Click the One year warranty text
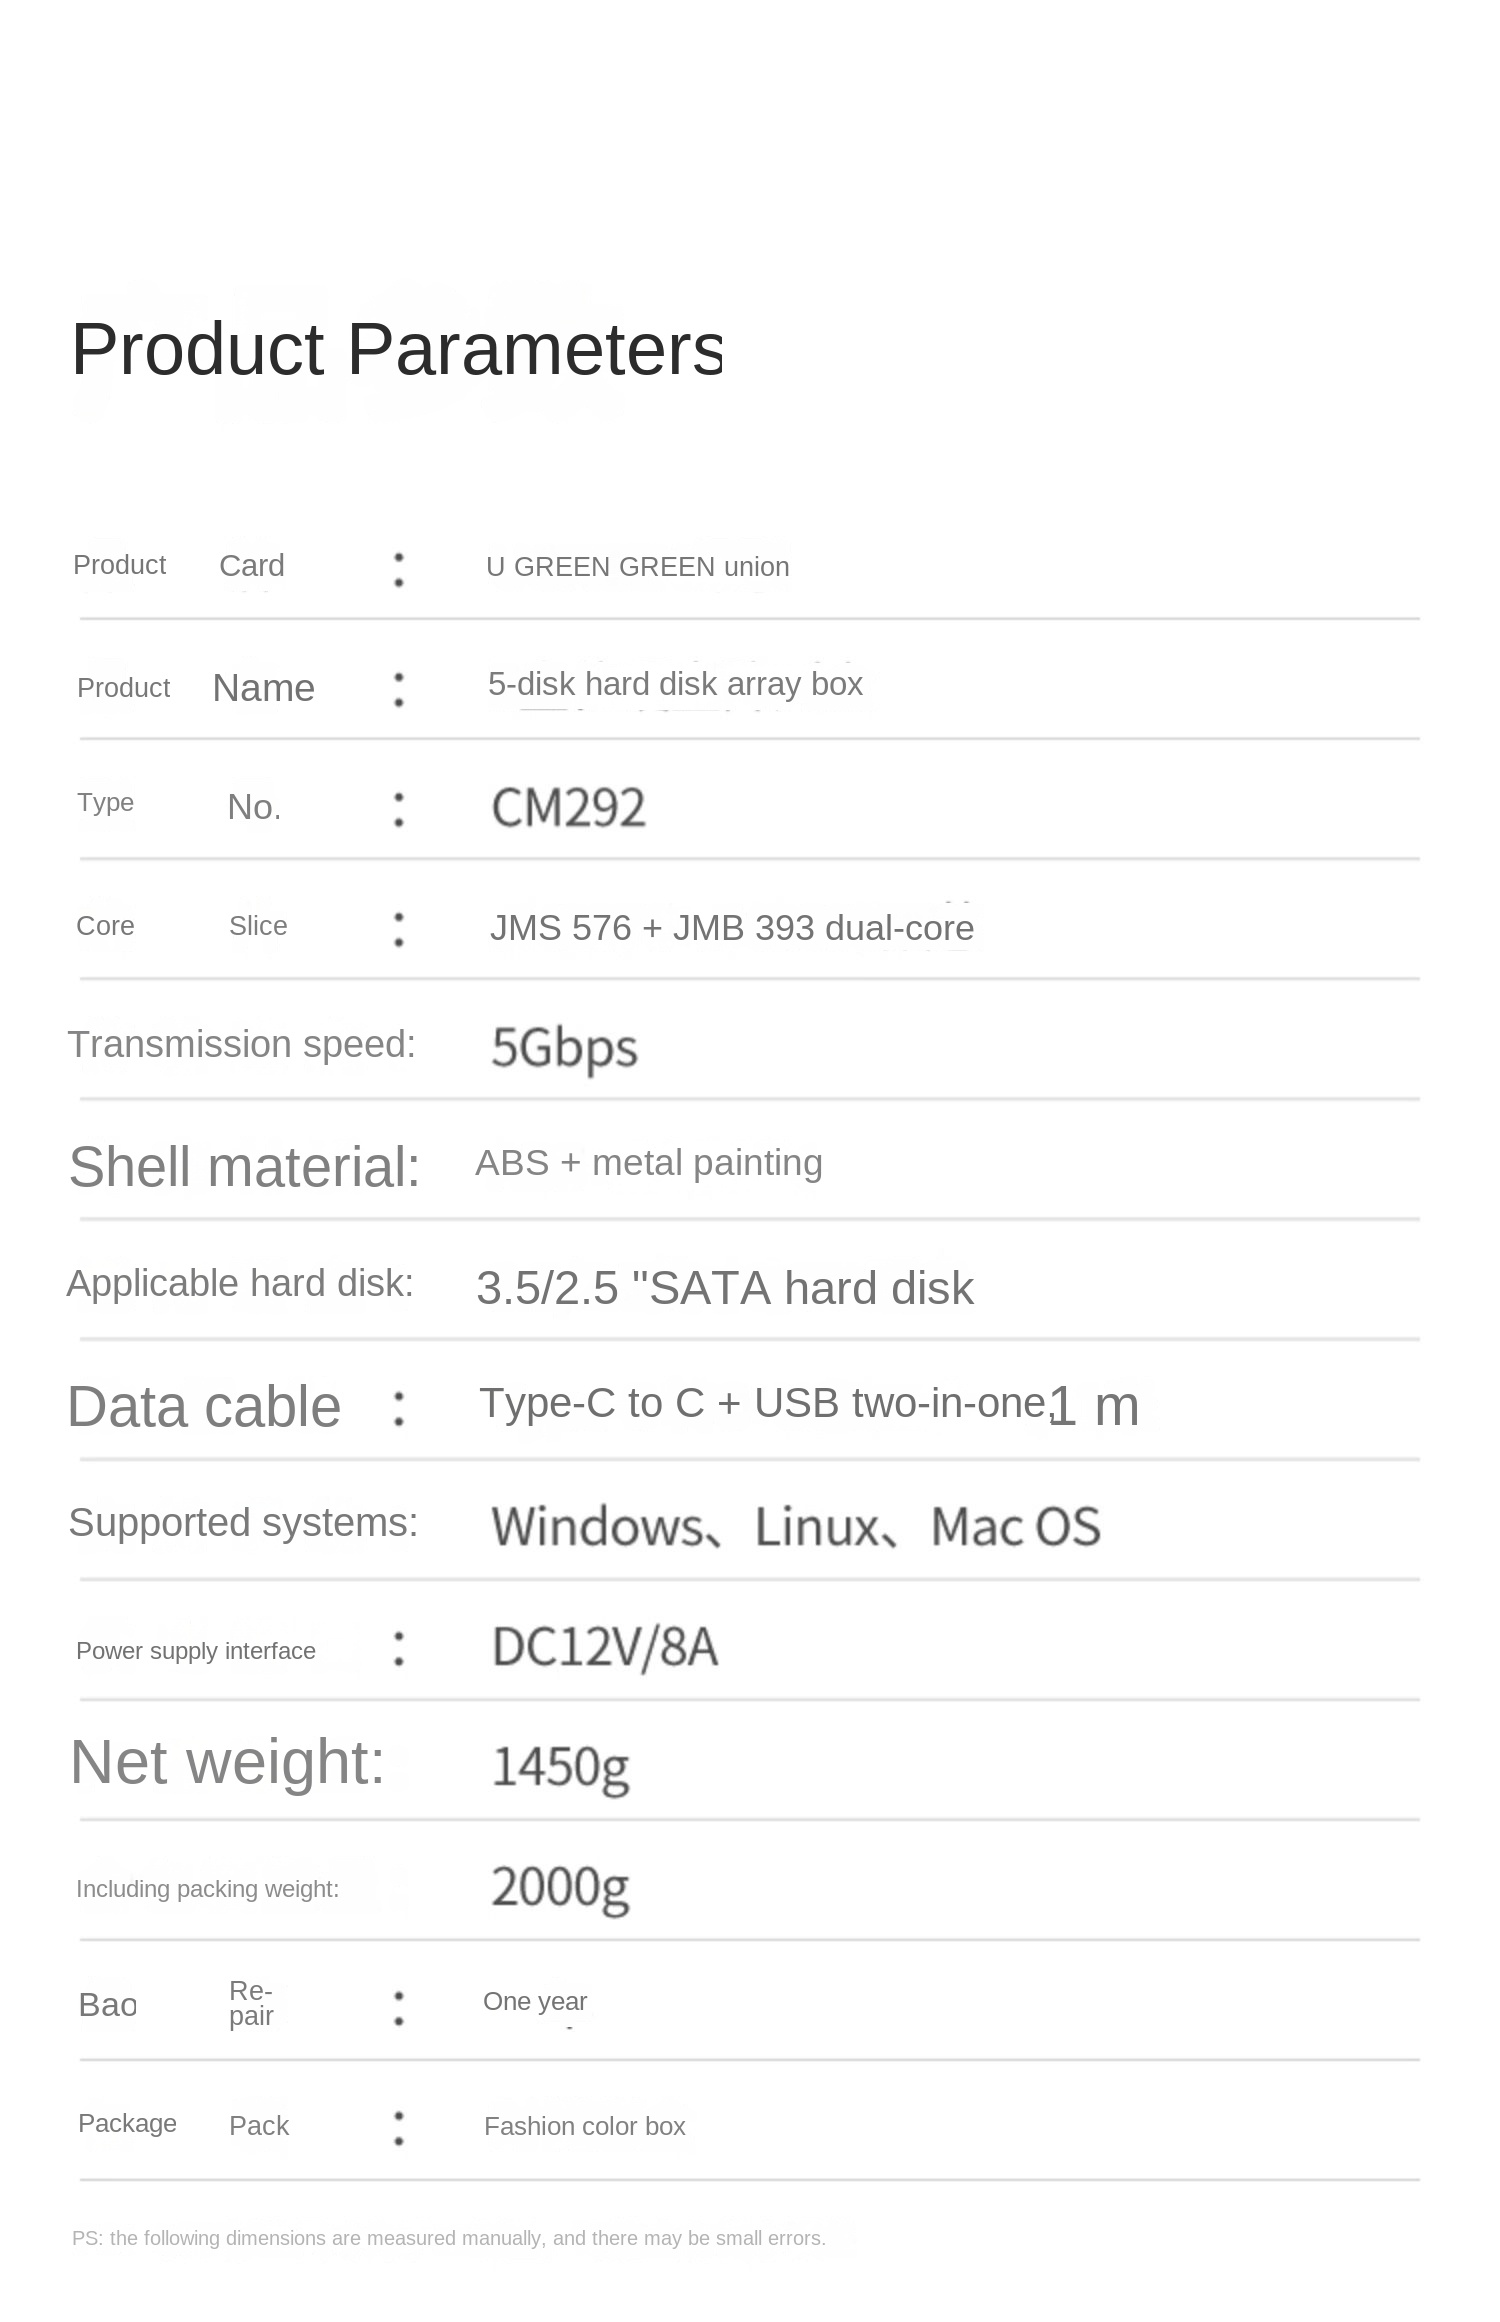1500x2322 pixels. pyautogui.click(x=535, y=2001)
